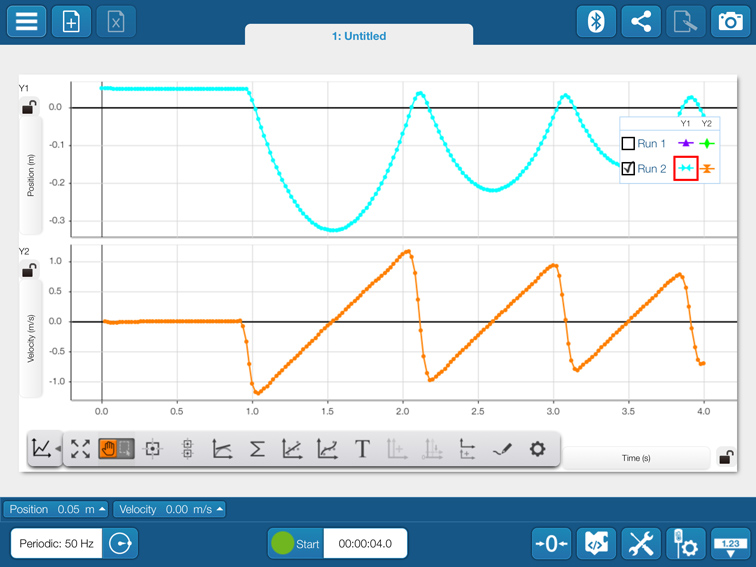
Task: Click the 00:00:04.0 timer display
Action: [x=365, y=543]
